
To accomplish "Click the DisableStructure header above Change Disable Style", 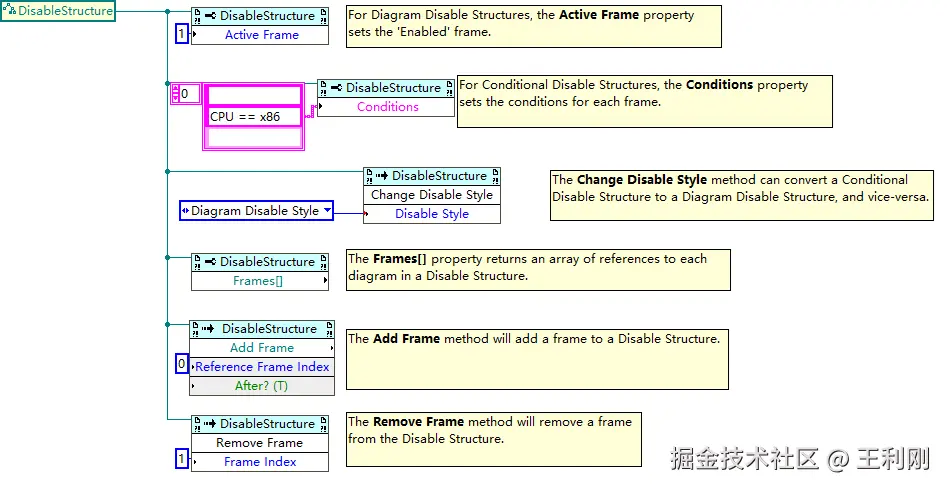I will (x=432, y=176).
